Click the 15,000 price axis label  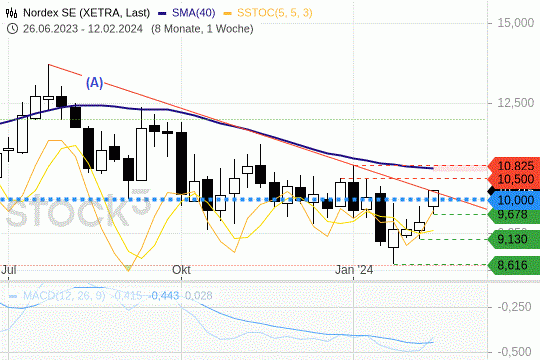coord(516,23)
